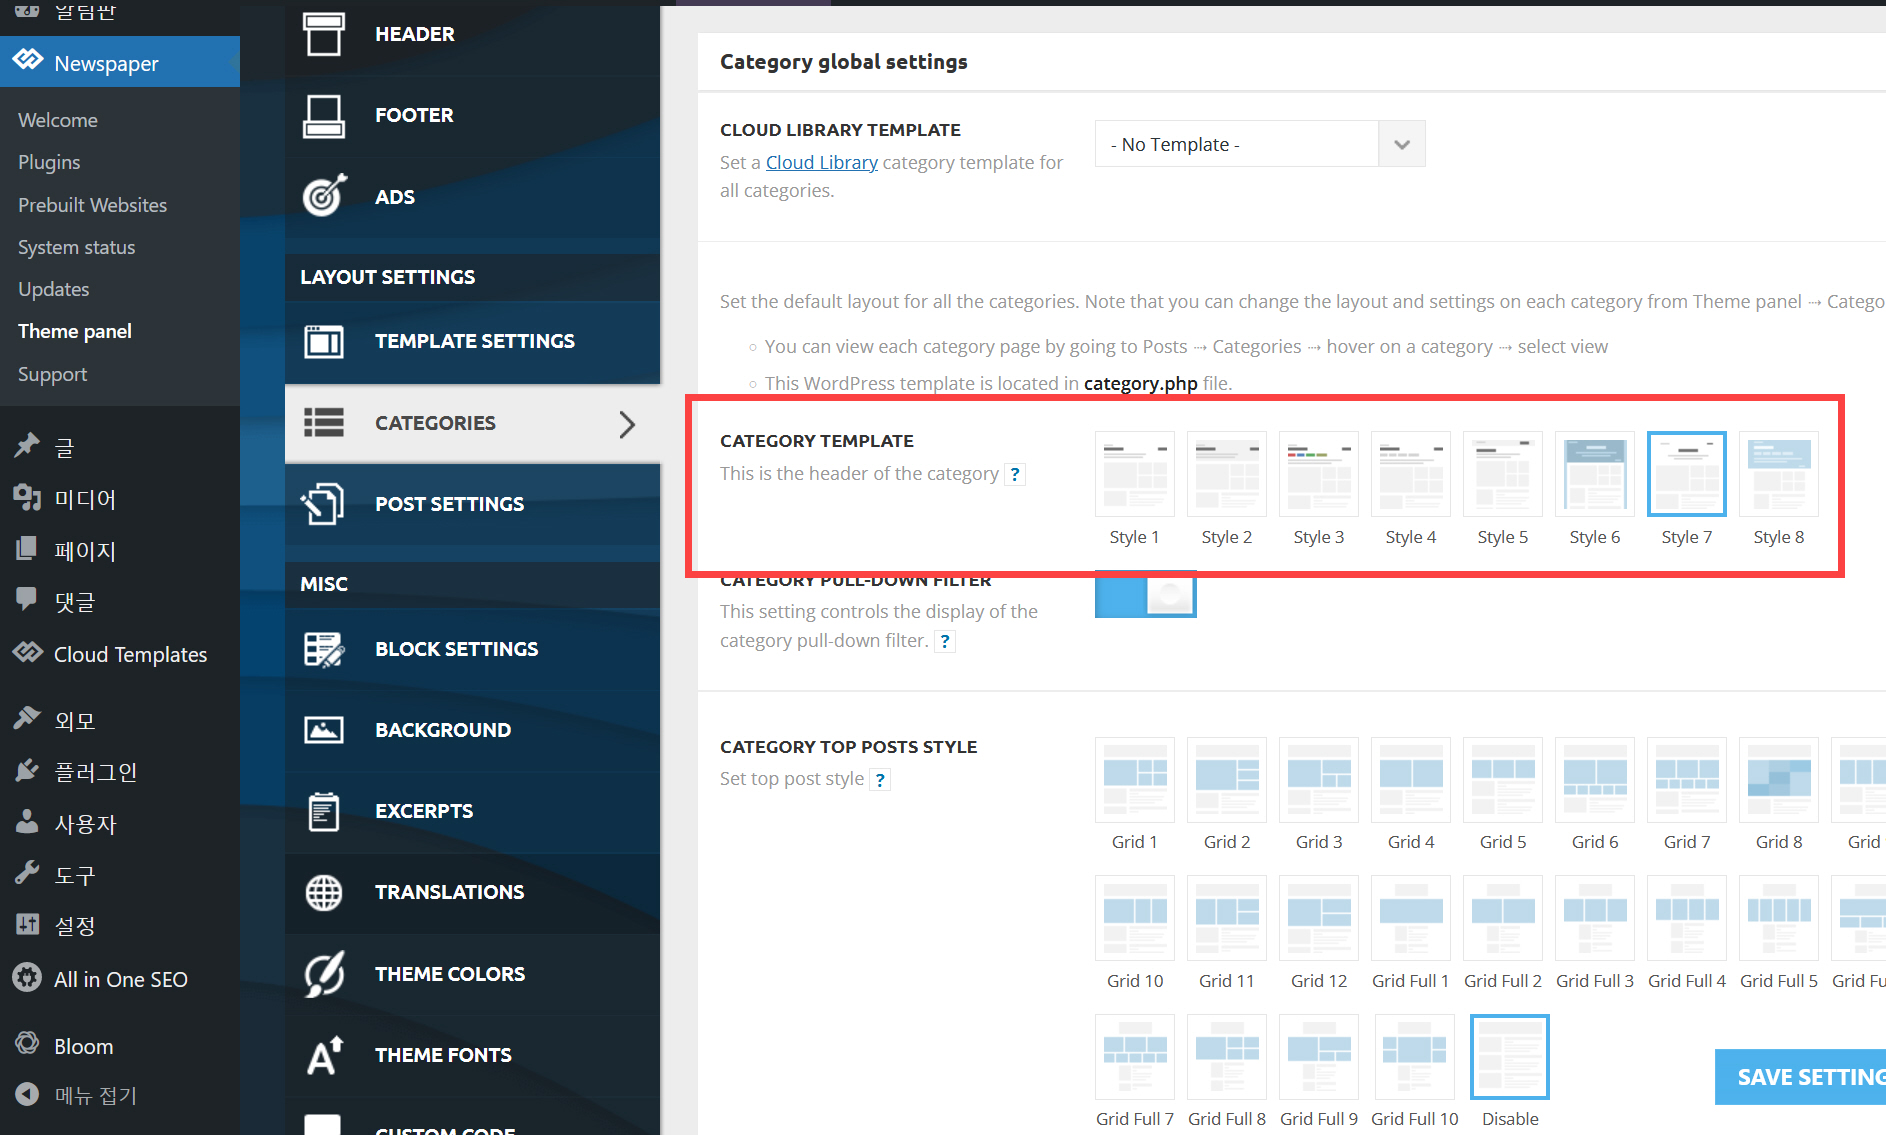Select category template Style 8
The image size is (1886, 1135).
point(1779,474)
